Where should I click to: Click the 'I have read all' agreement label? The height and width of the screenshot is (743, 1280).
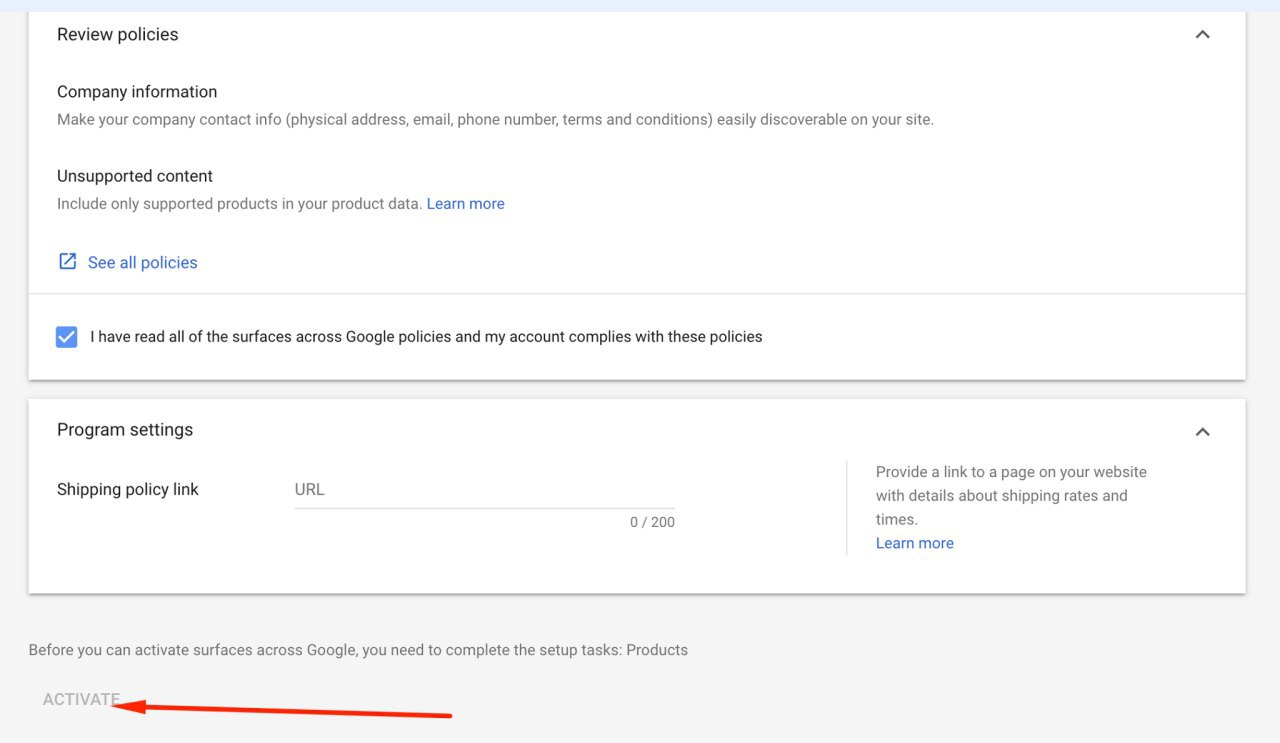click(x=426, y=337)
